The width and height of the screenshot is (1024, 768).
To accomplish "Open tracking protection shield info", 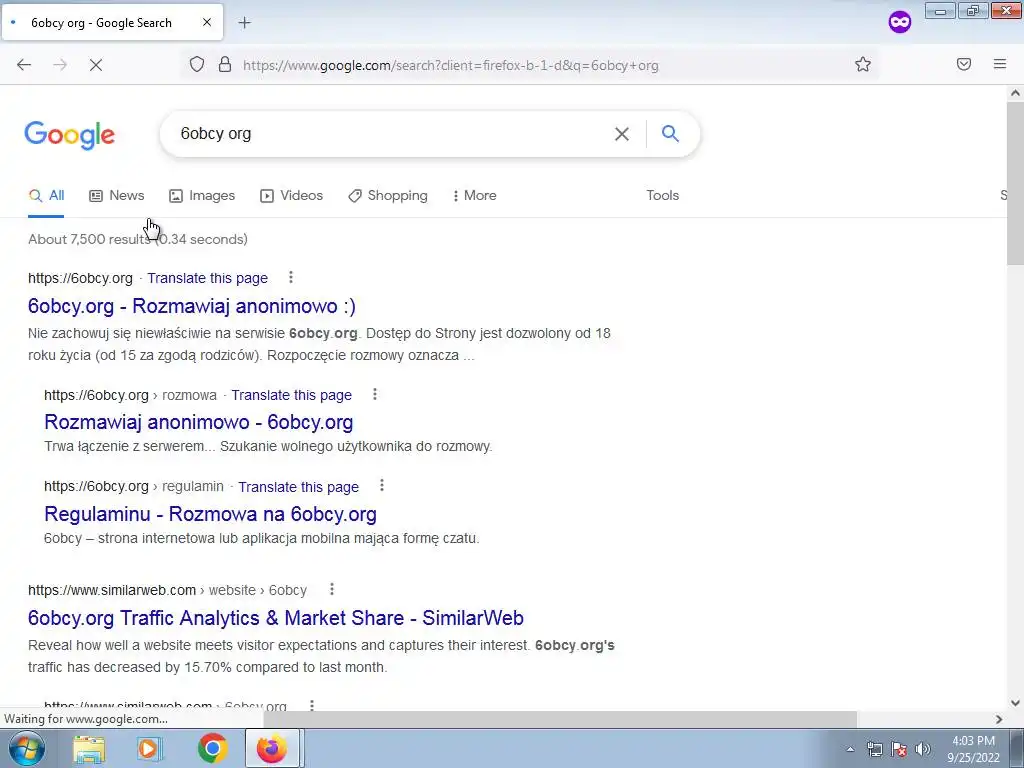I will coord(197,64).
